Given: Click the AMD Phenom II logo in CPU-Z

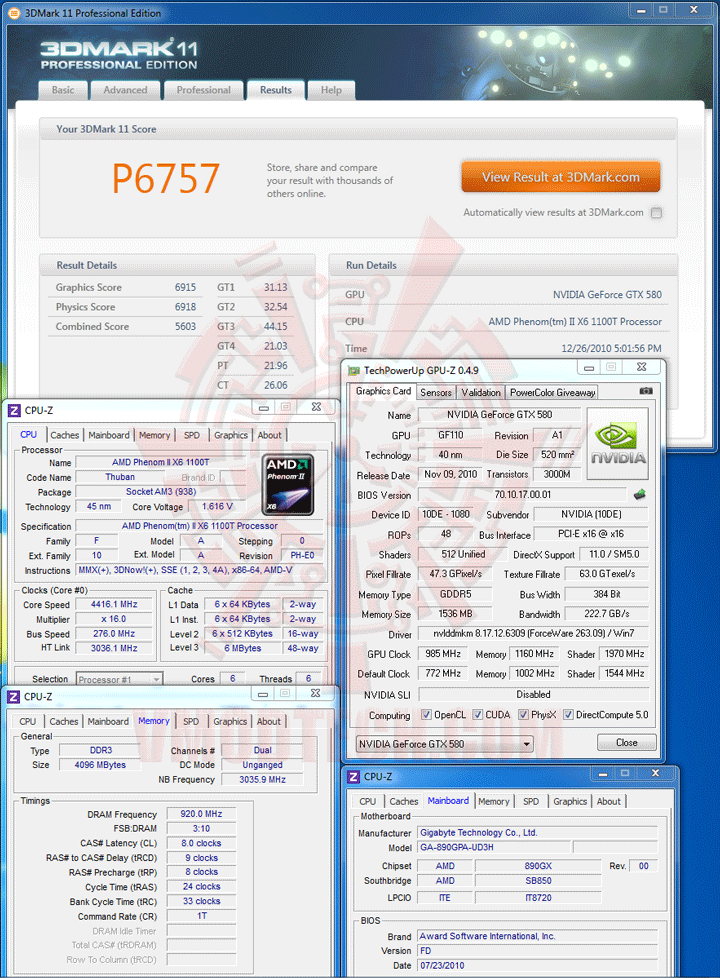Looking at the screenshot, I should (x=288, y=485).
